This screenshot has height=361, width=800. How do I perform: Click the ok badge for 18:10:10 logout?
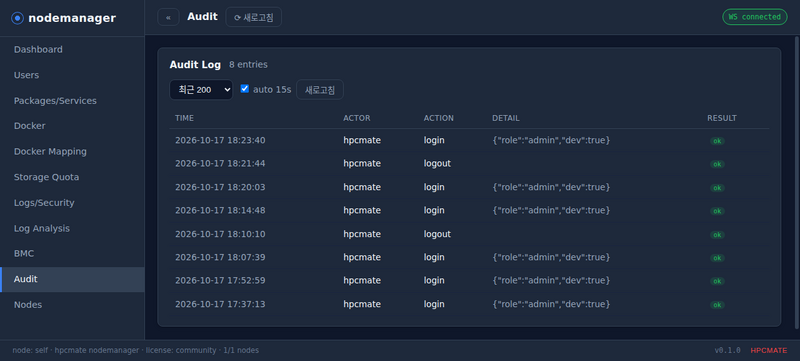(x=717, y=235)
